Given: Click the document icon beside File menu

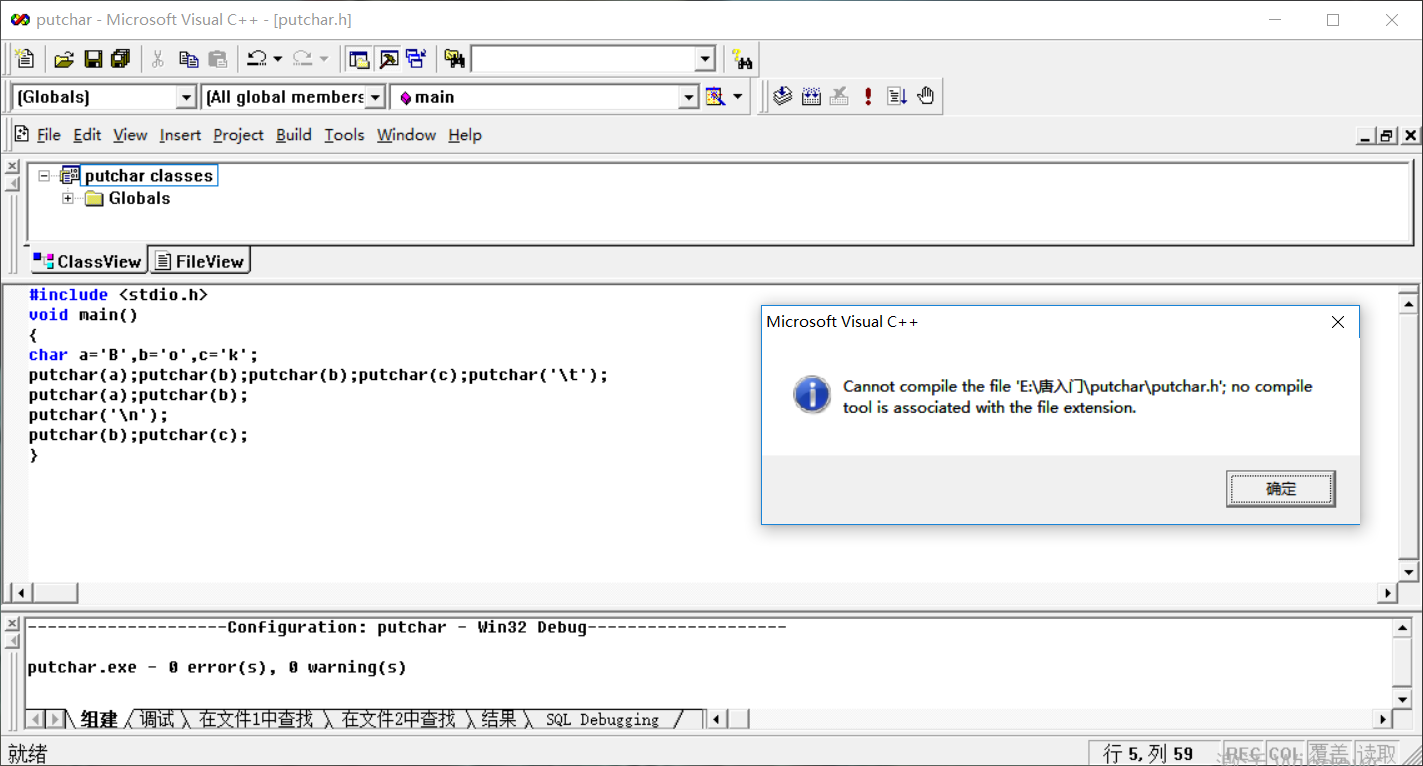Looking at the screenshot, I should coord(22,134).
